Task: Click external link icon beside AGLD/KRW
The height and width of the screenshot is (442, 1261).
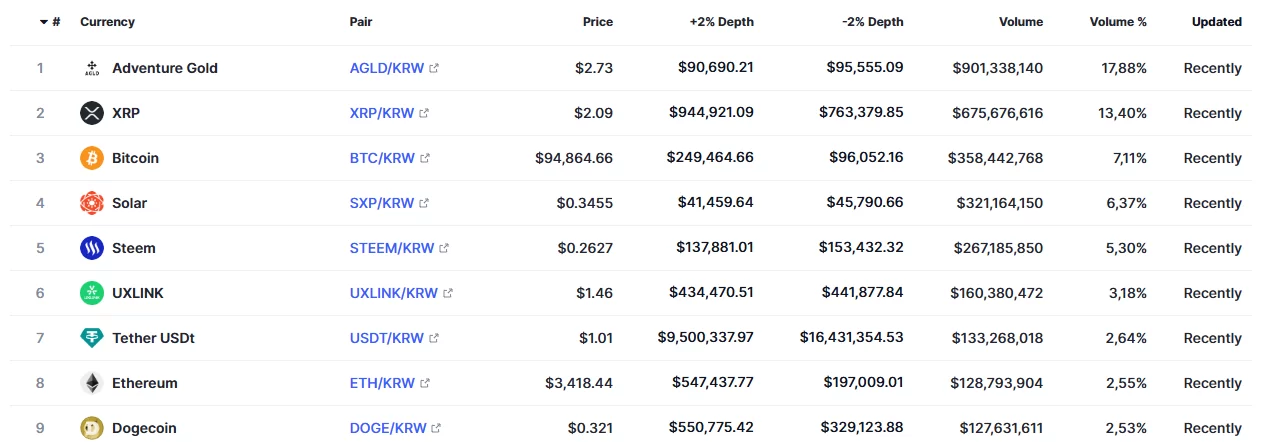Action: tap(434, 69)
